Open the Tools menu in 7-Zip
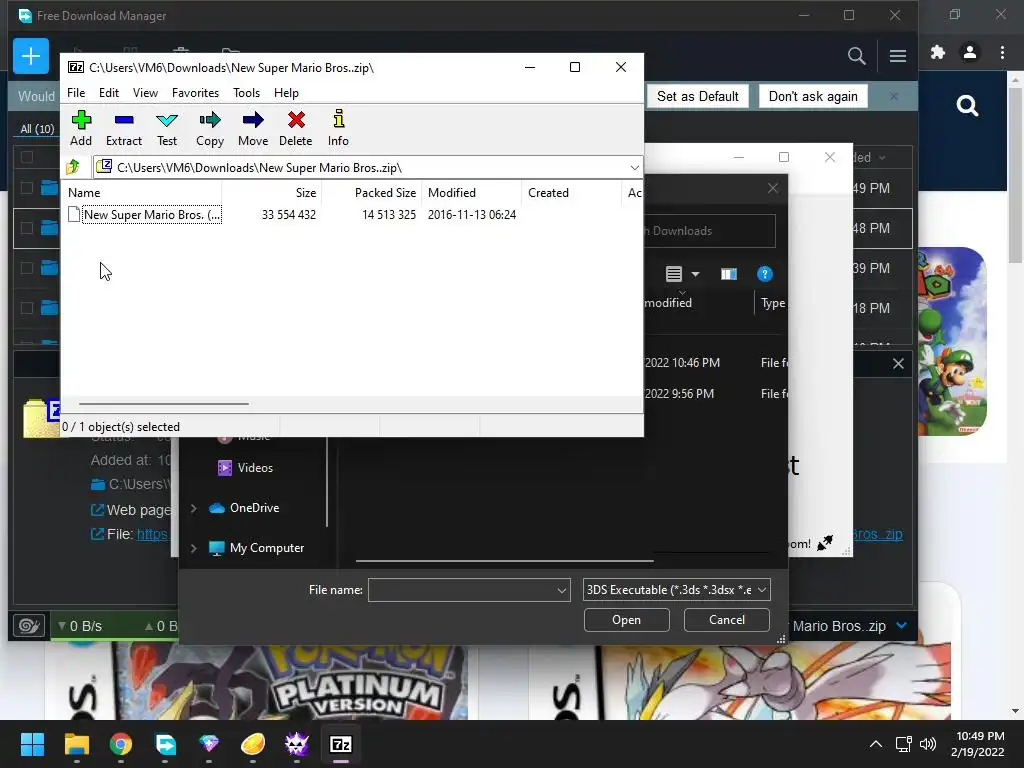Viewport: 1024px width, 768px height. [246, 93]
